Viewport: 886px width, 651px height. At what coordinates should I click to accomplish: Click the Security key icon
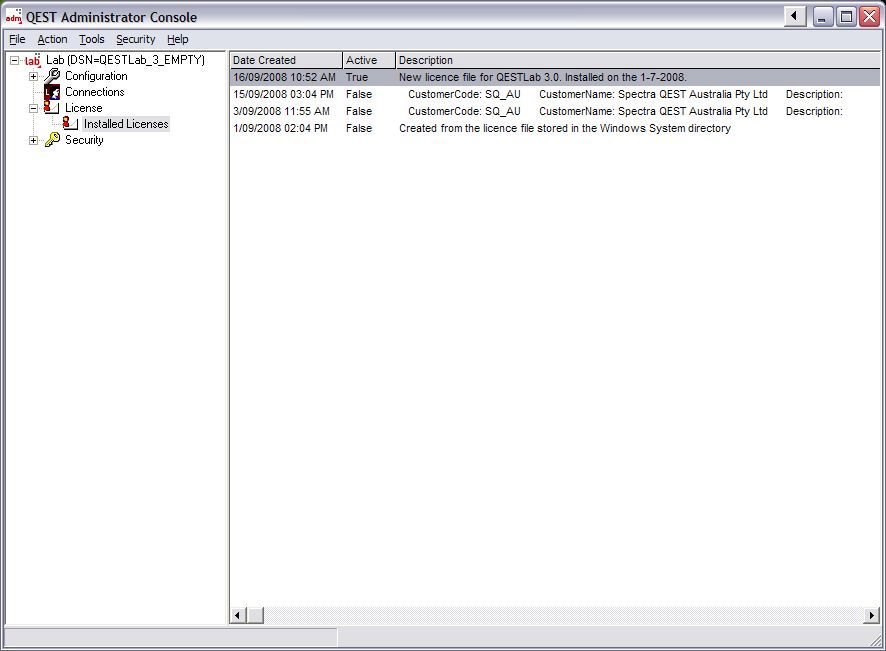point(52,140)
